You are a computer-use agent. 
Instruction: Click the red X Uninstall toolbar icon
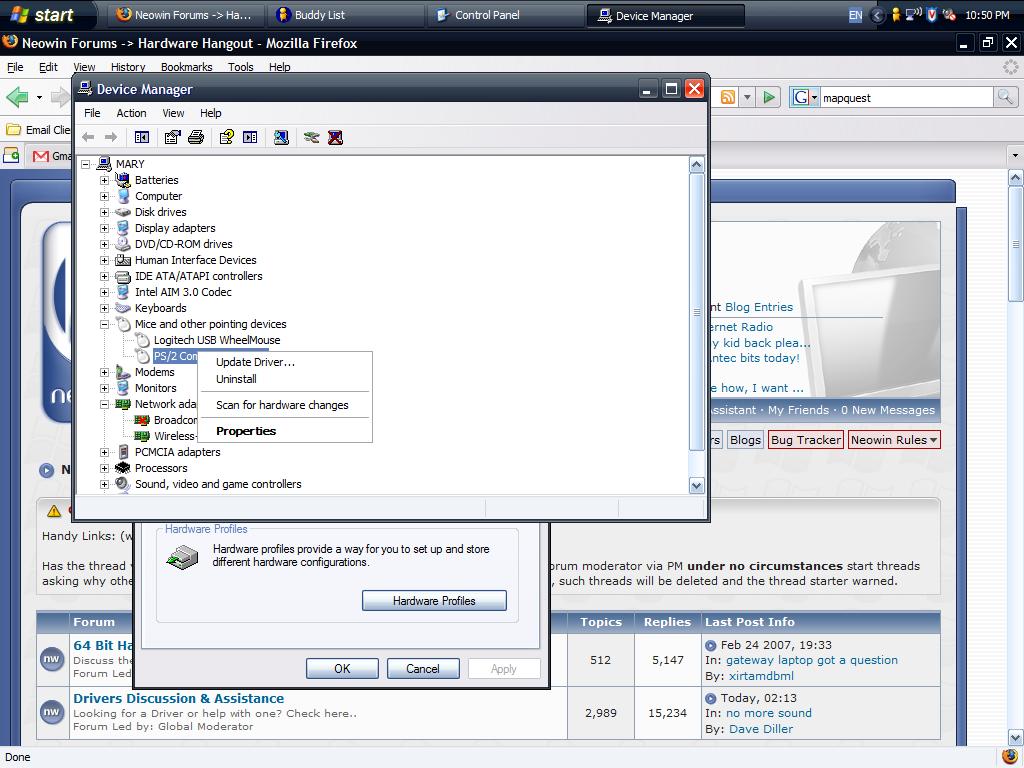(335, 137)
